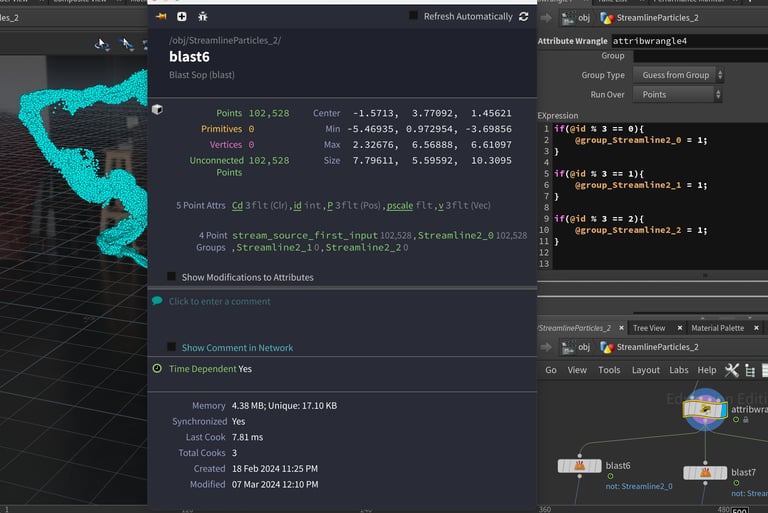
Task: Click the forward arrow in parameter pane
Action: point(546,18)
